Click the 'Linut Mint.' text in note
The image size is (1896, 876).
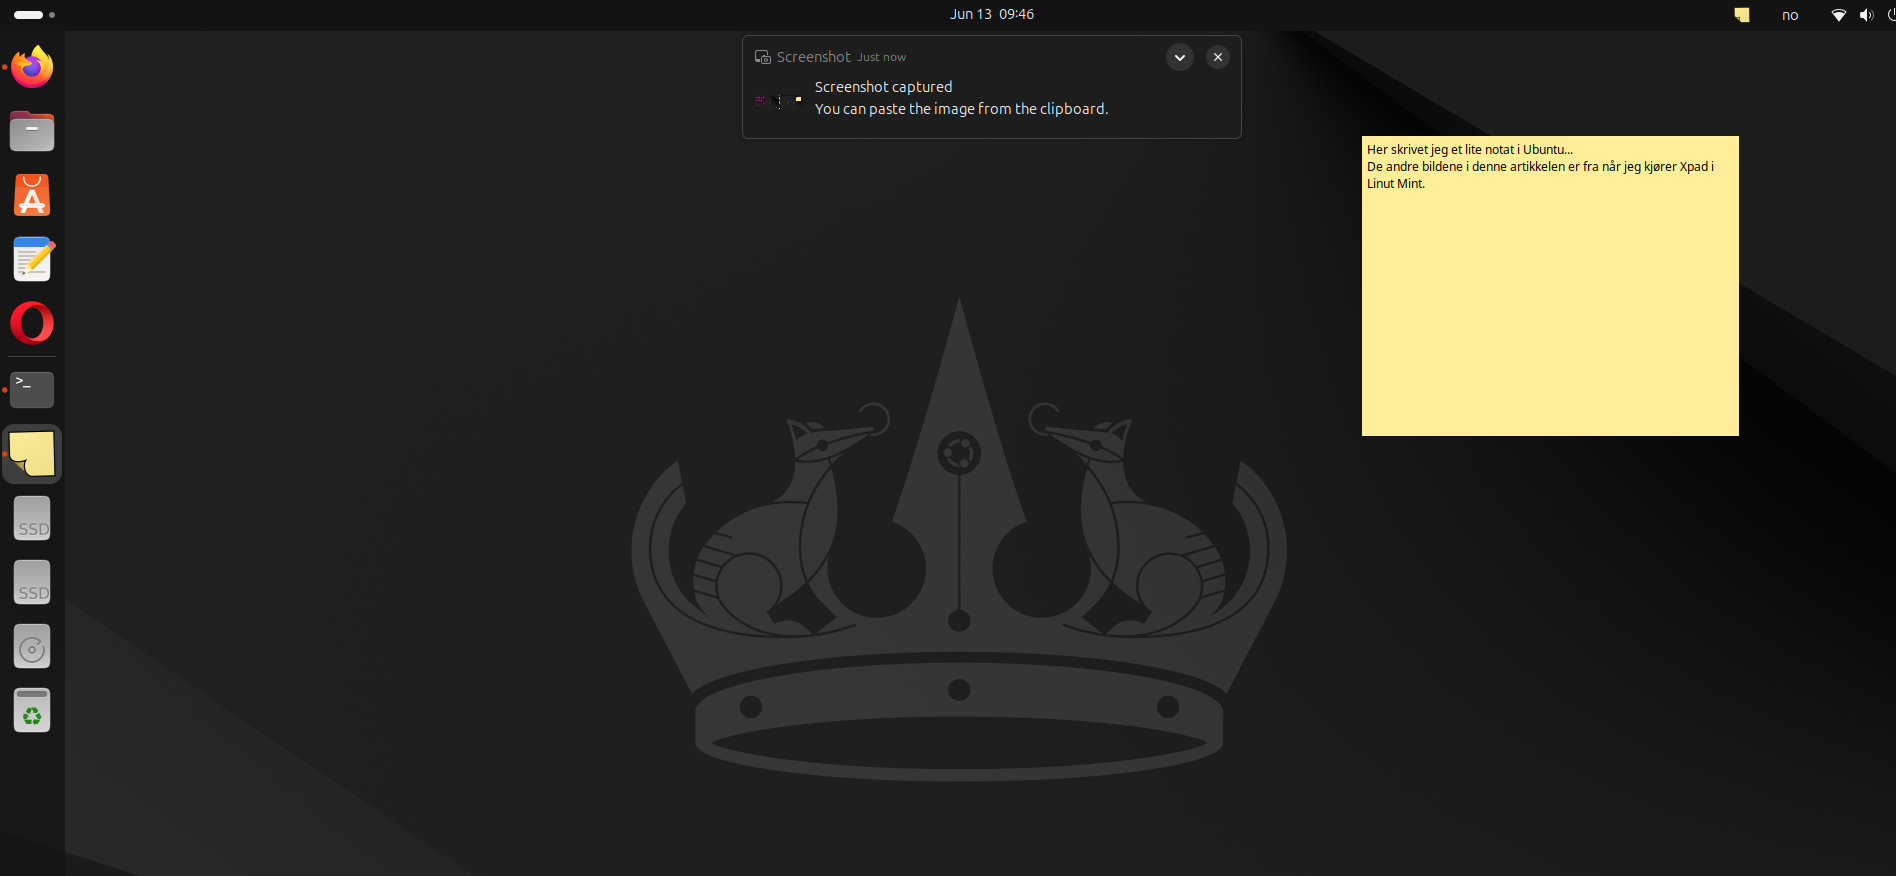coord(1396,184)
